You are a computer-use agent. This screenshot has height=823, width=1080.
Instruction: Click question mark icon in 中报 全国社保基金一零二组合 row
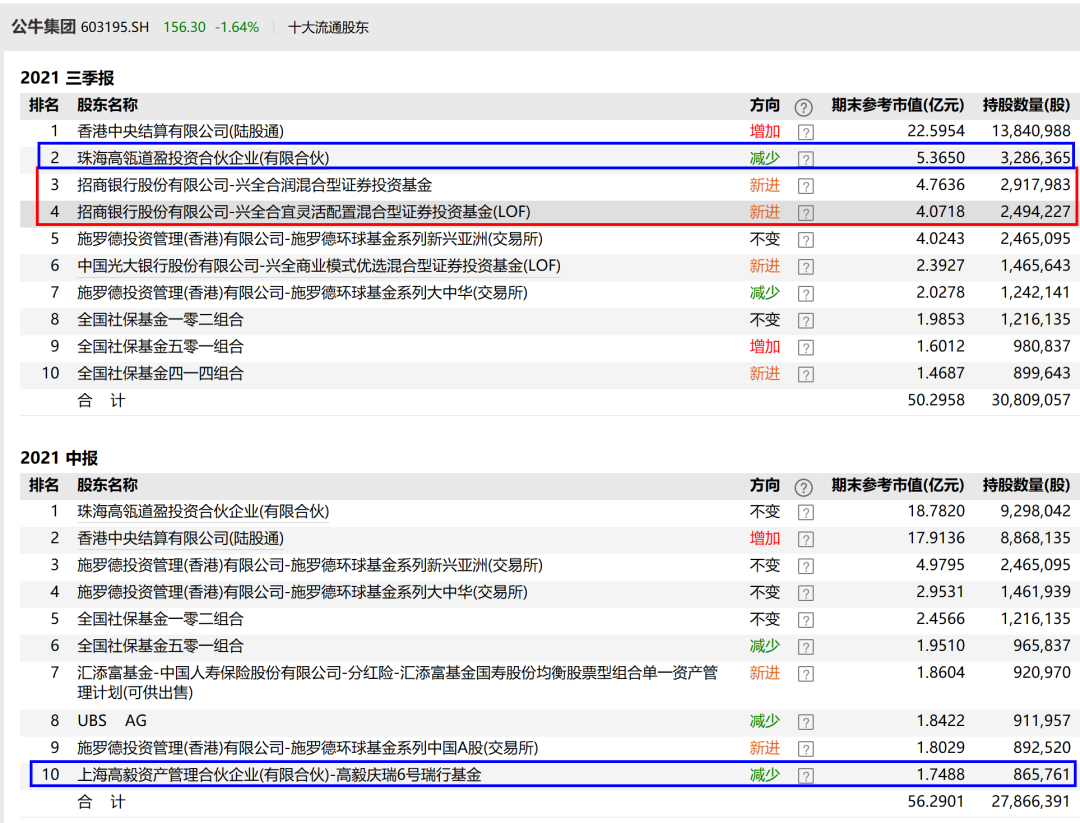tap(806, 620)
